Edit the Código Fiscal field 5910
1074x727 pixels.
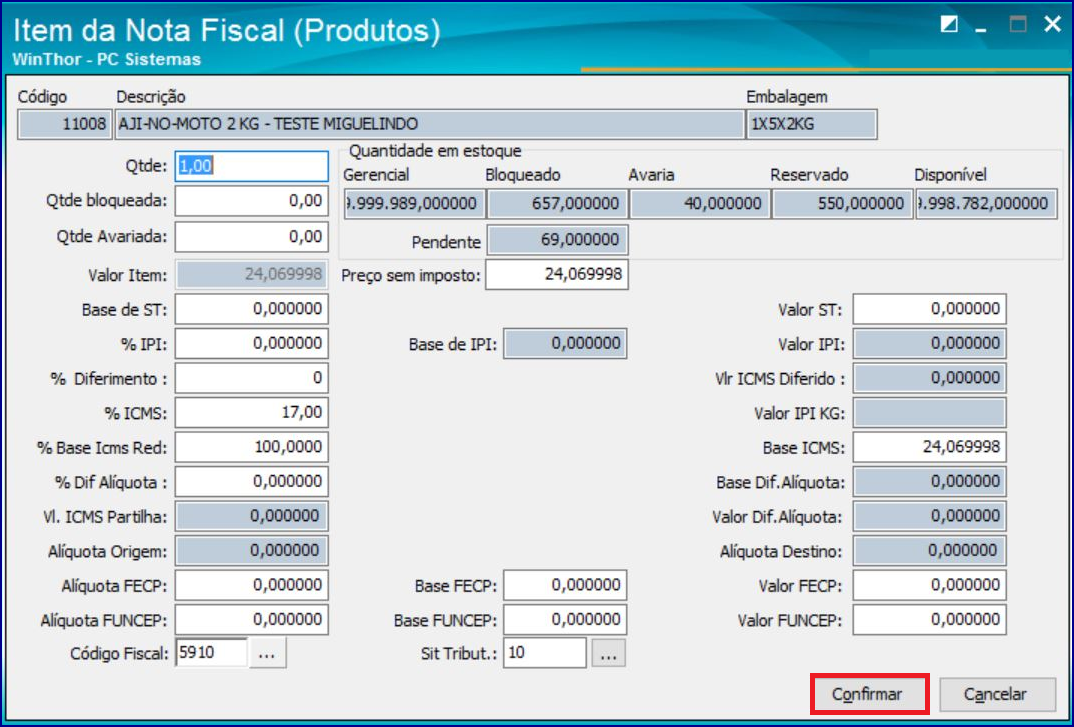(x=211, y=653)
